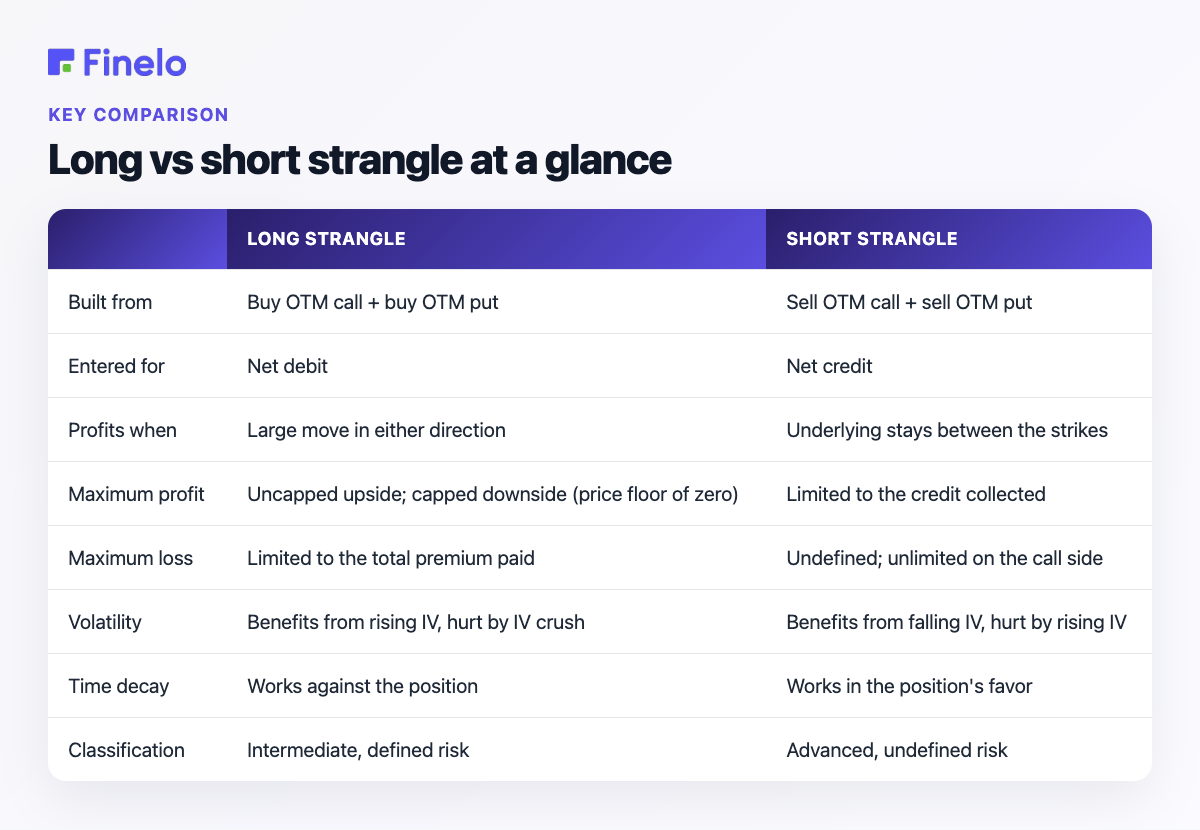
Task: Select the KEY COMPARISON label
Action: [x=138, y=114]
